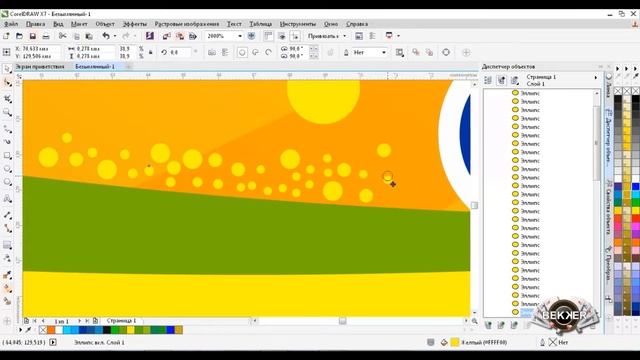
Task: Select the Crop tool in toolbox
Action: (x=7, y=98)
